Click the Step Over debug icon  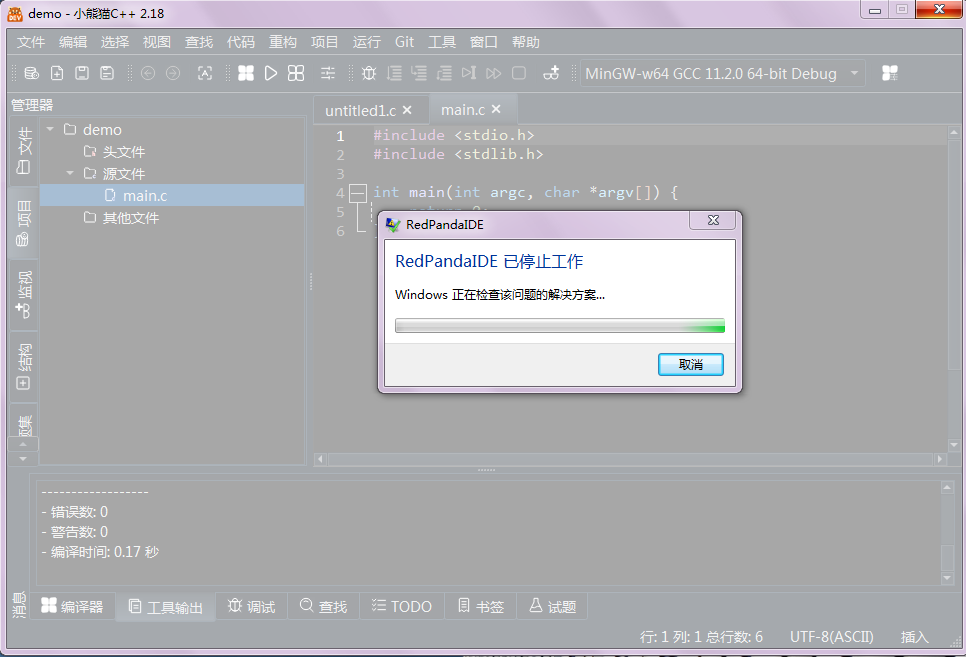(394, 73)
